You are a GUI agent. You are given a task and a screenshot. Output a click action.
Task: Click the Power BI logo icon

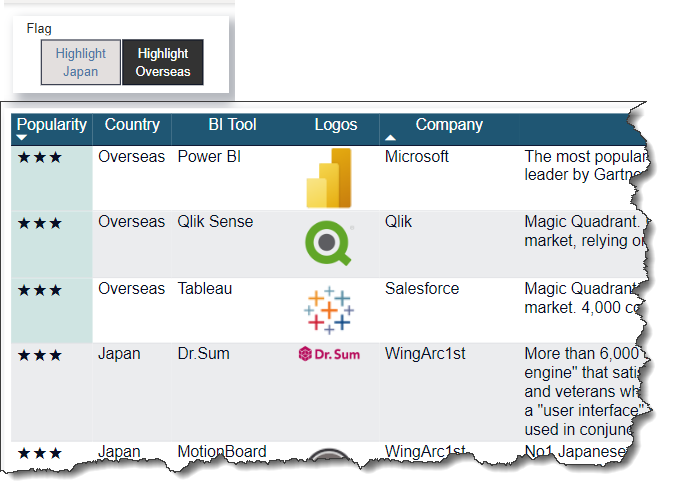pos(329,178)
